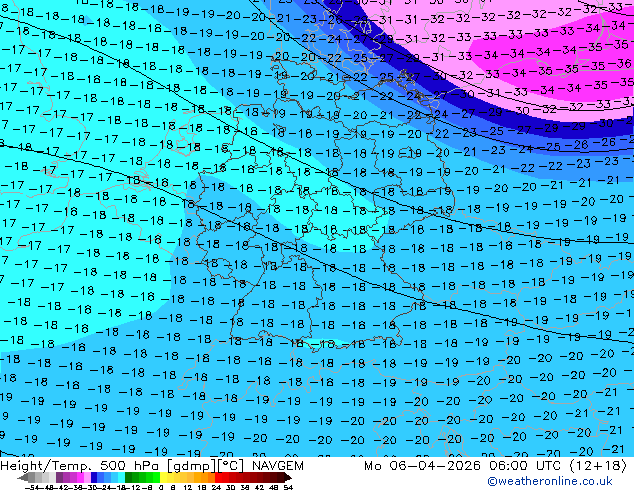Click the "(12+18)" forecast run label
The height and width of the screenshot is (490, 634).
coord(598,466)
